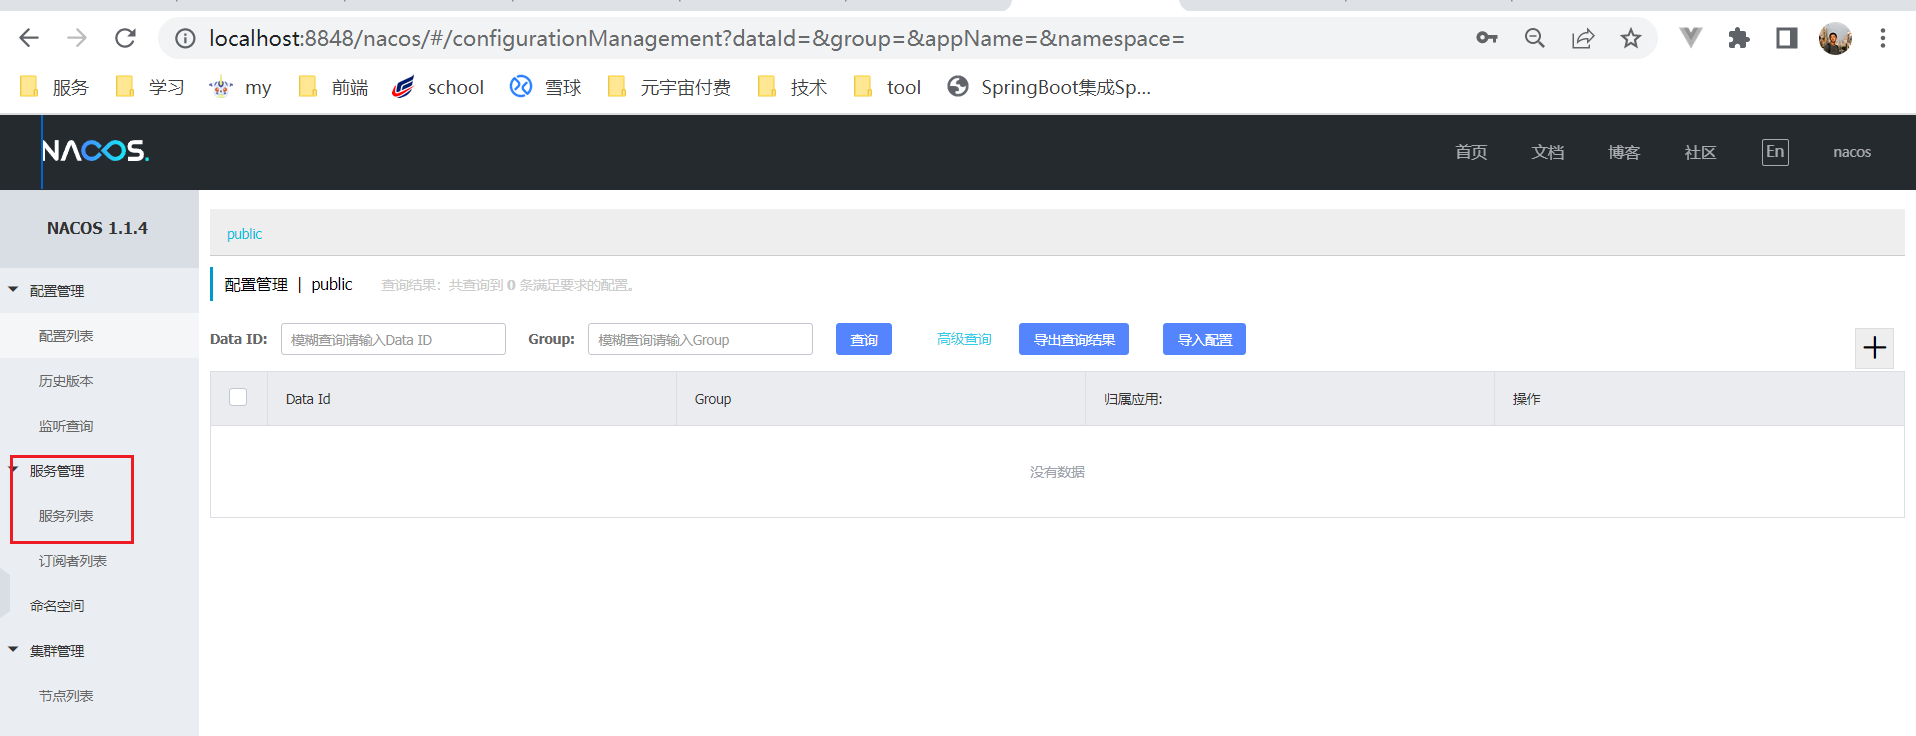Open 服务列表 in the sidebar
This screenshot has height=736, width=1916.
pos(66,516)
